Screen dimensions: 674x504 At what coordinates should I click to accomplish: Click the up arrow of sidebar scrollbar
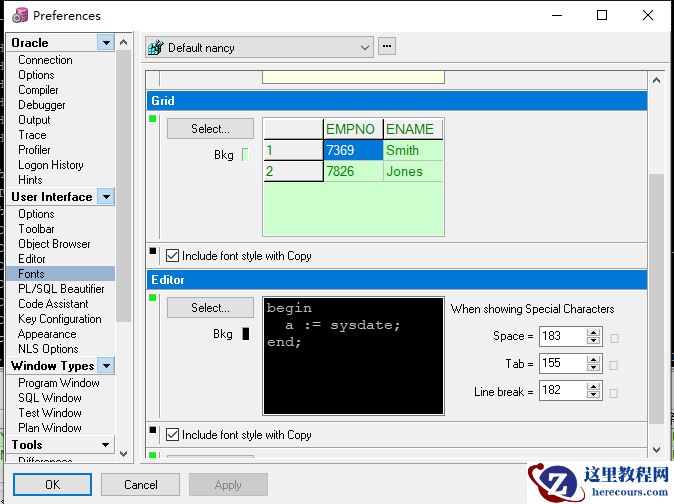pyautogui.click(x=123, y=42)
